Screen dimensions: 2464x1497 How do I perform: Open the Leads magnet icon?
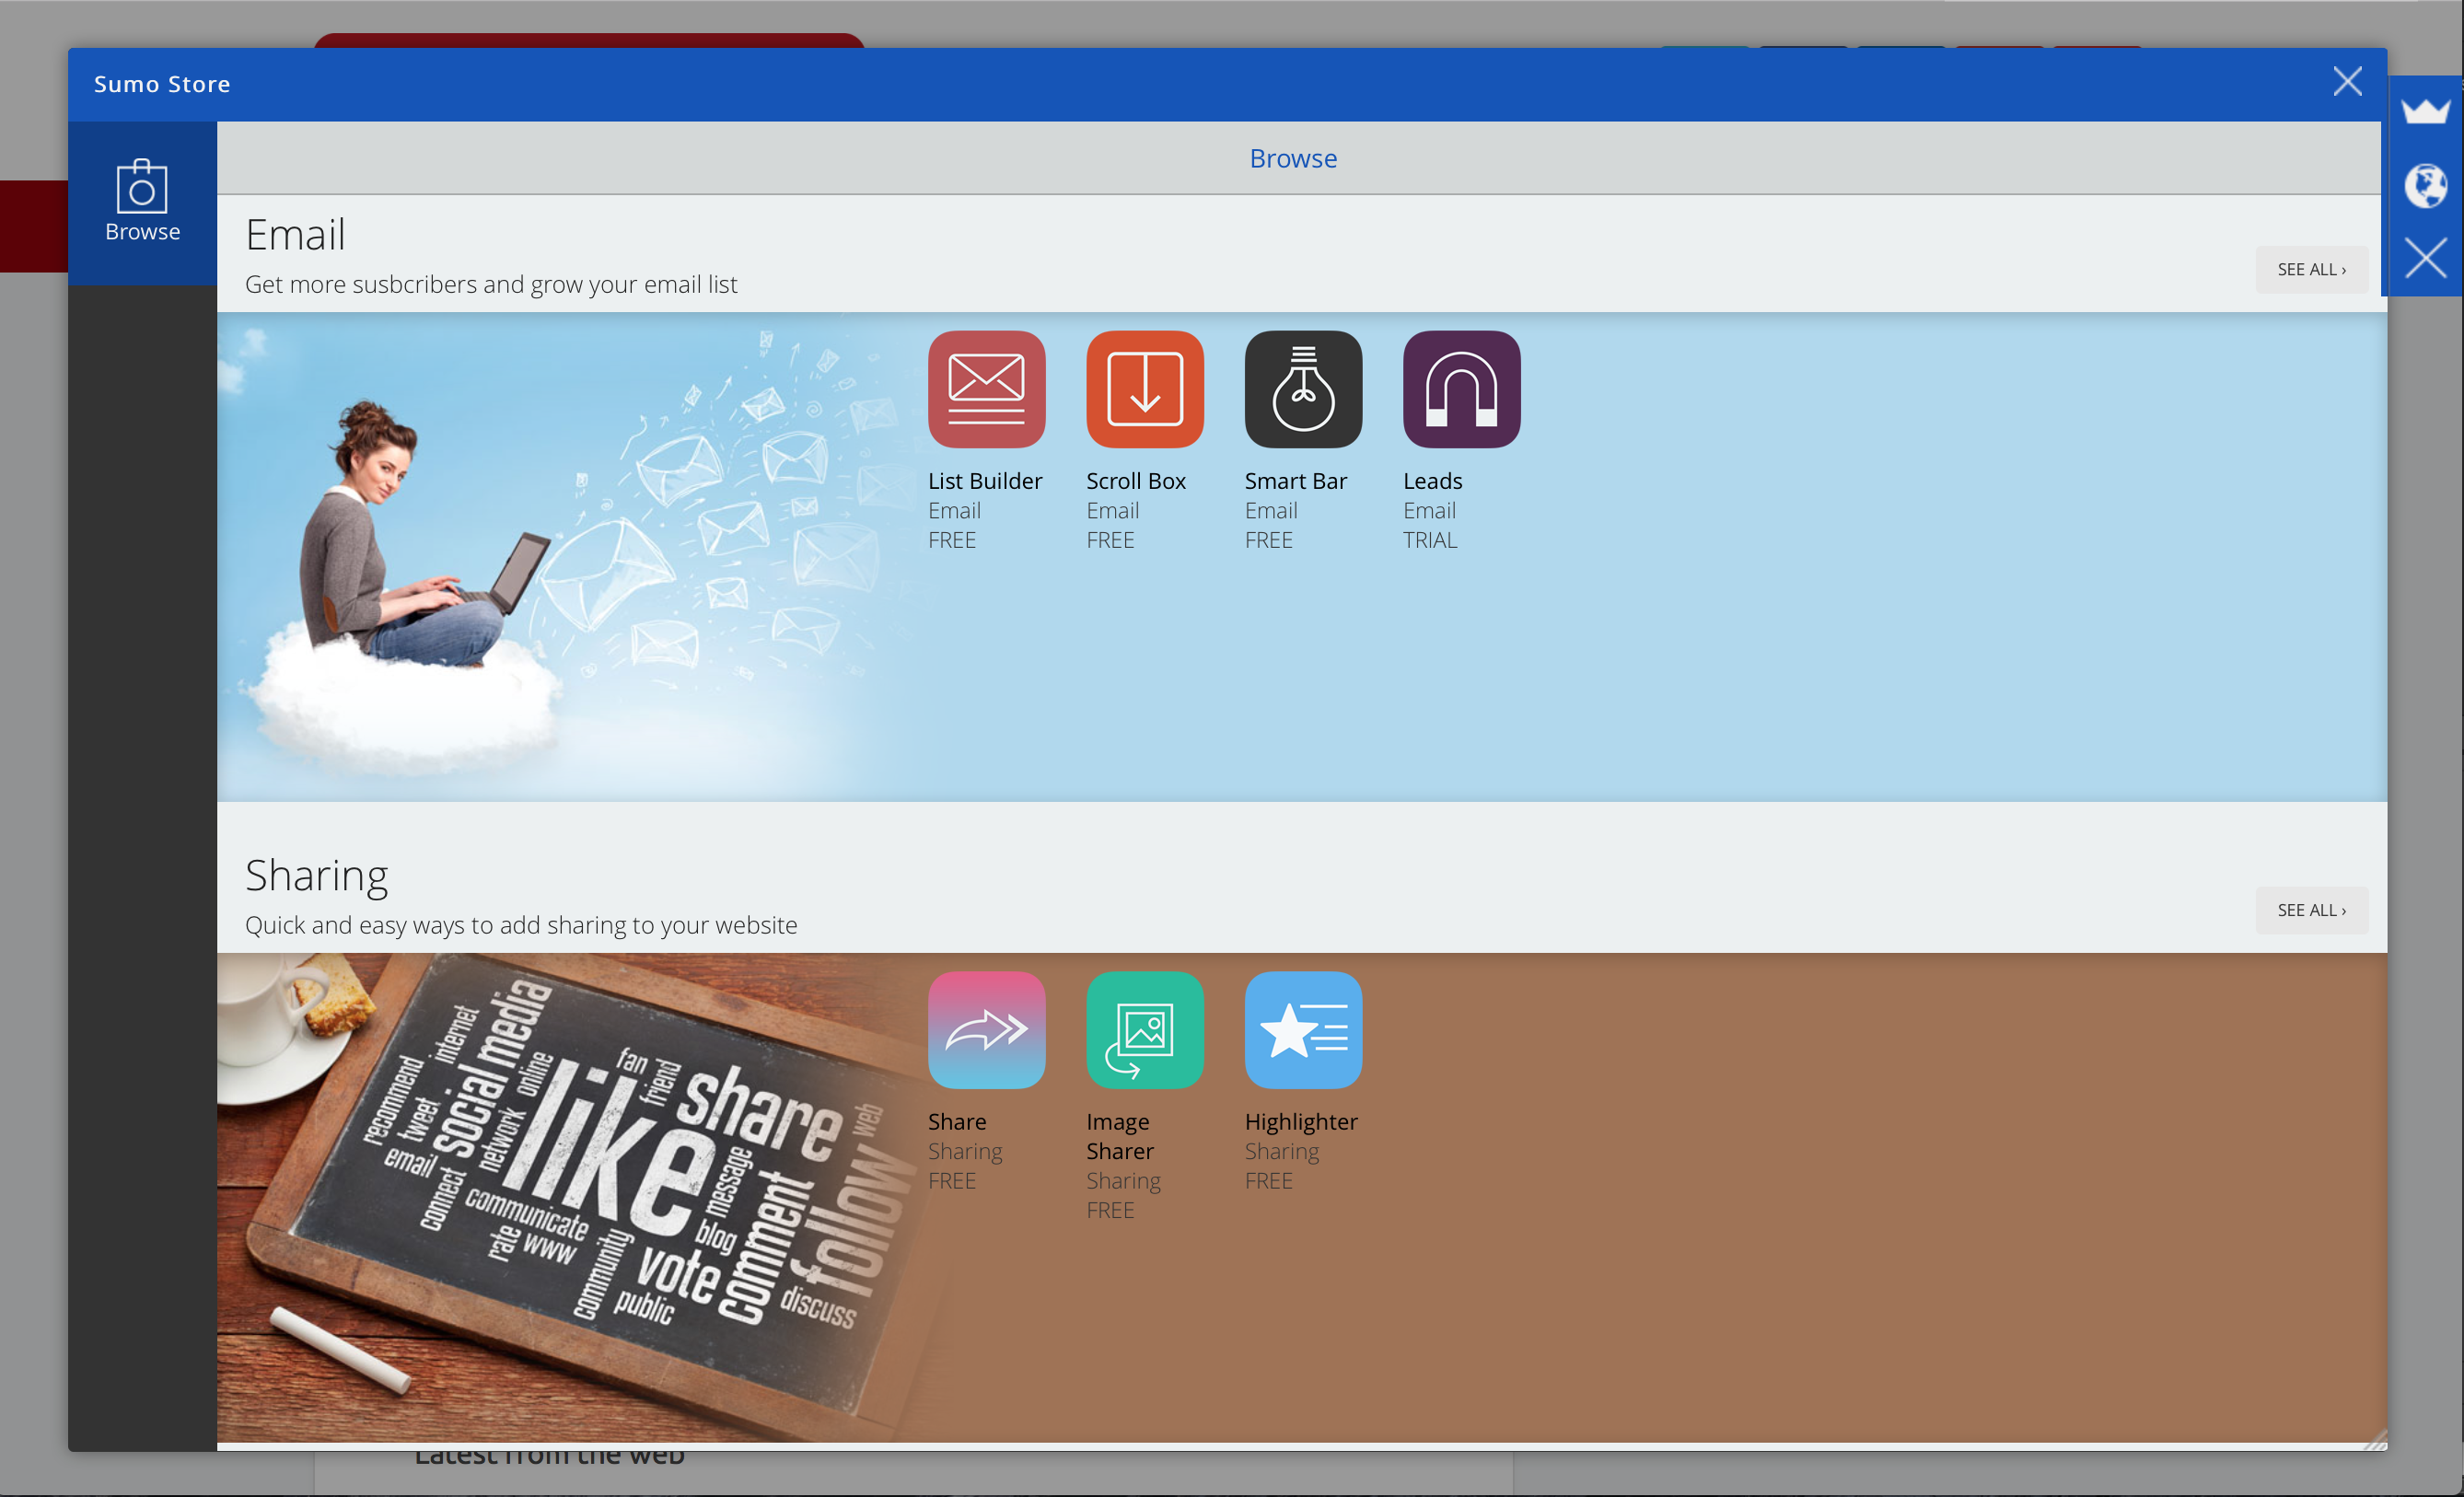point(1460,389)
